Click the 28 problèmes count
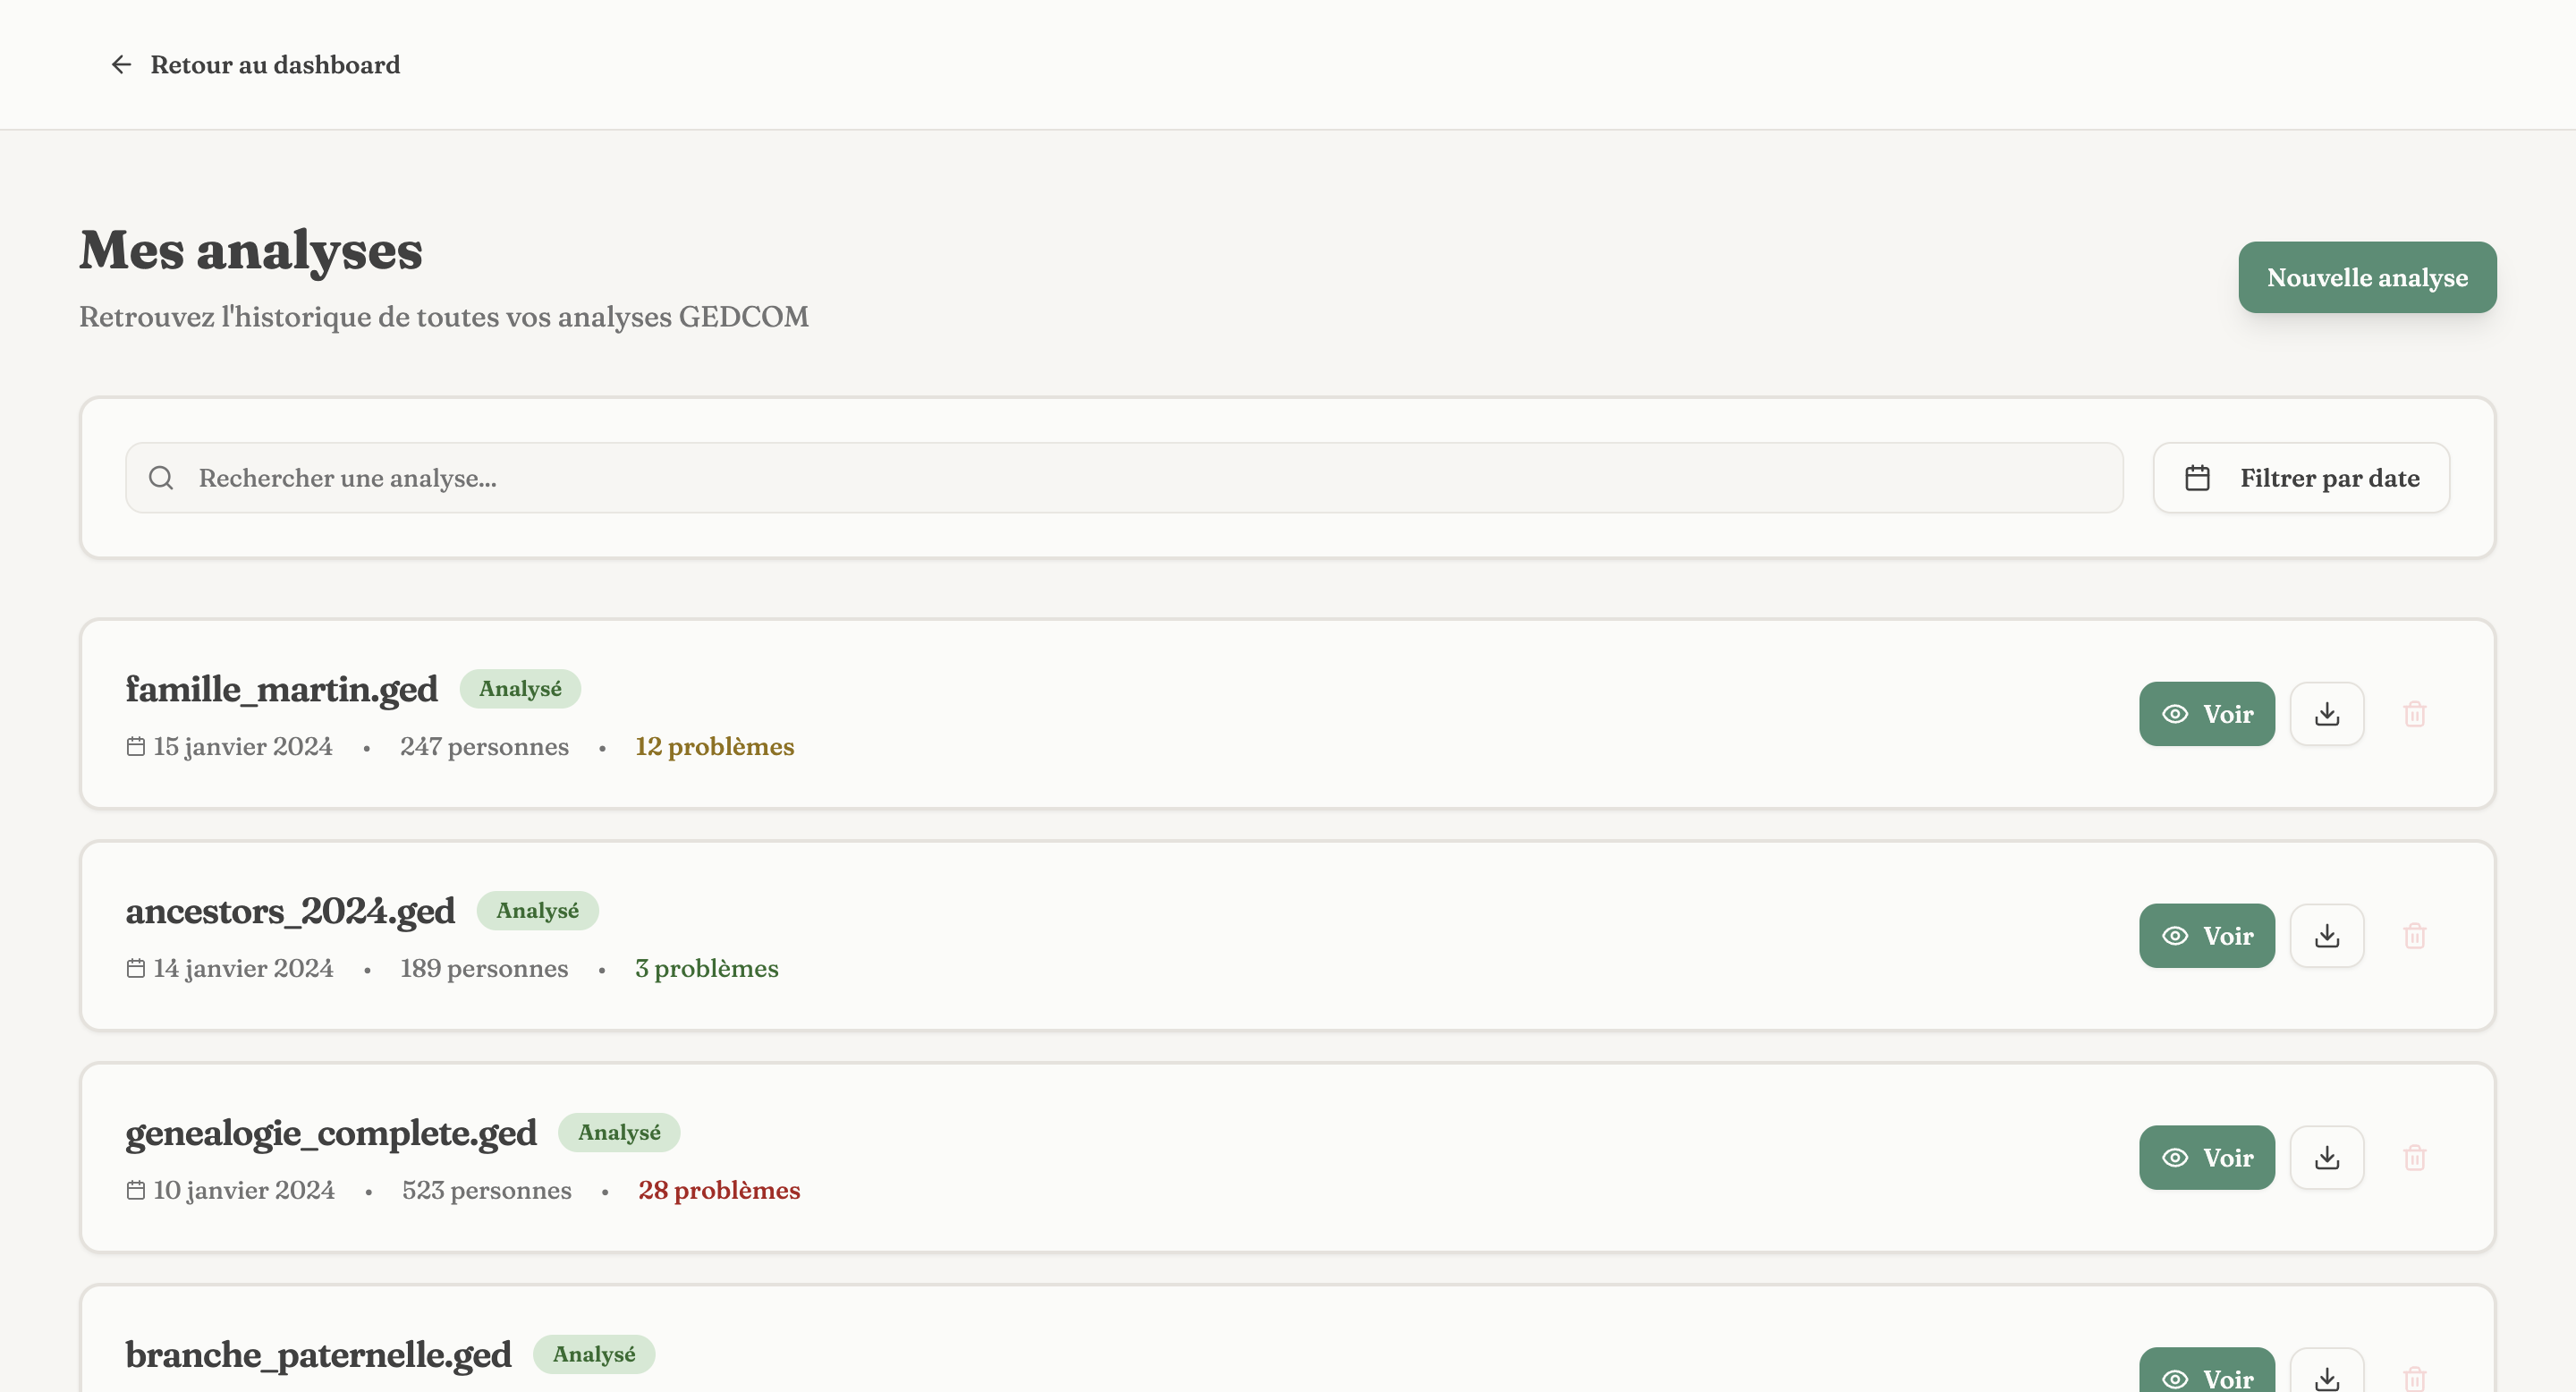The image size is (2576, 1392). pos(719,1191)
